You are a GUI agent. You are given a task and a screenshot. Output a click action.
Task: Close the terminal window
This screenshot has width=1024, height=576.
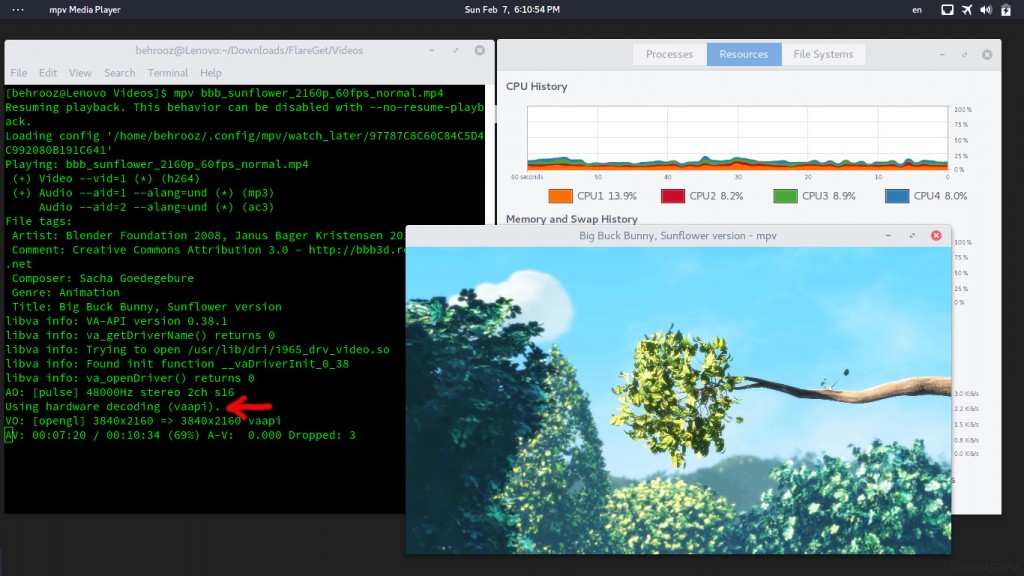pyautogui.click(x=479, y=50)
